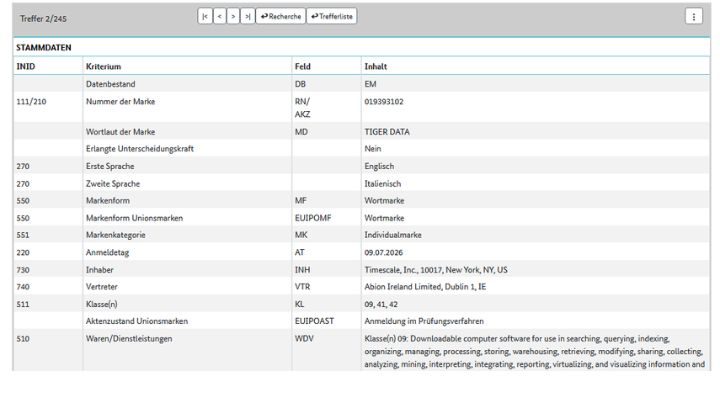Click the WDV field code
Viewport: 720px width, 400px height.
(304, 339)
